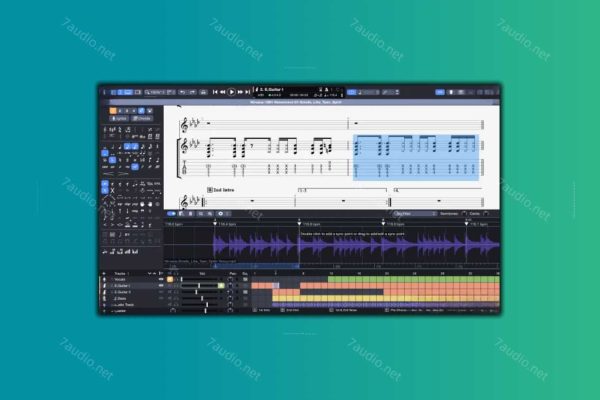
Task: Start playback with the Play button
Action: tap(231, 92)
